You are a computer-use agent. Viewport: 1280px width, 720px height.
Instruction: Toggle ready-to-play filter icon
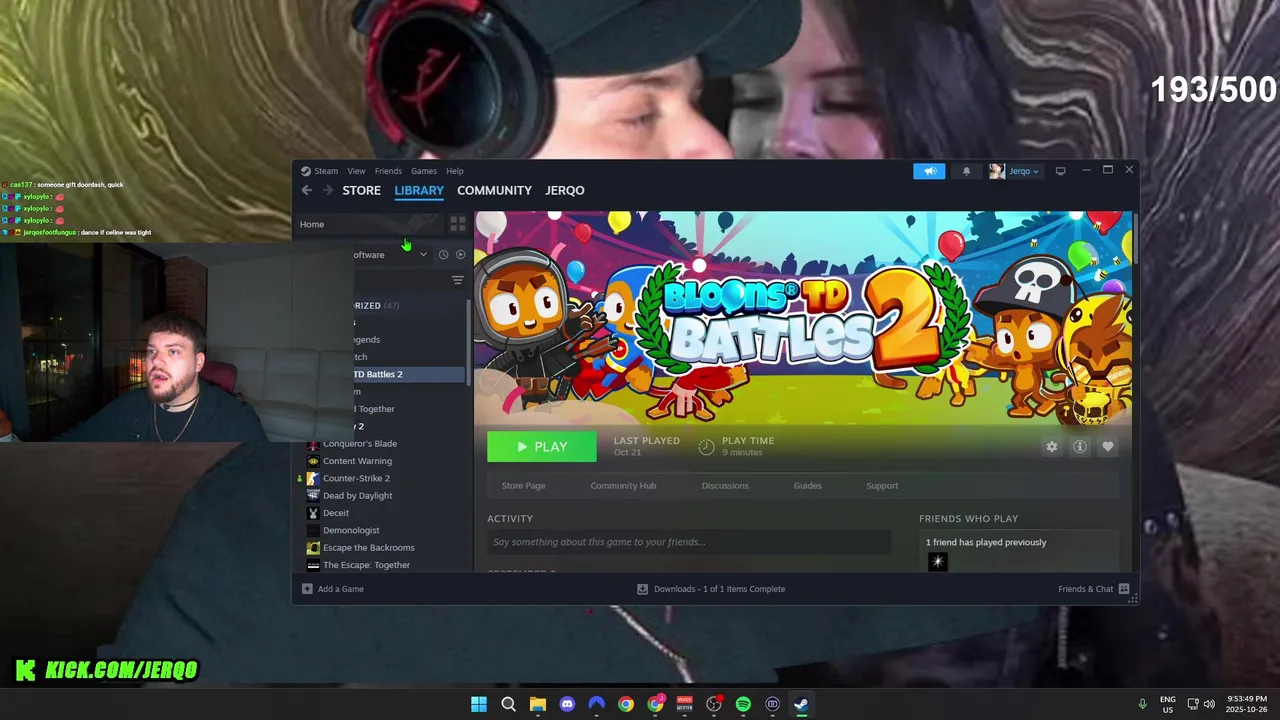[460, 254]
